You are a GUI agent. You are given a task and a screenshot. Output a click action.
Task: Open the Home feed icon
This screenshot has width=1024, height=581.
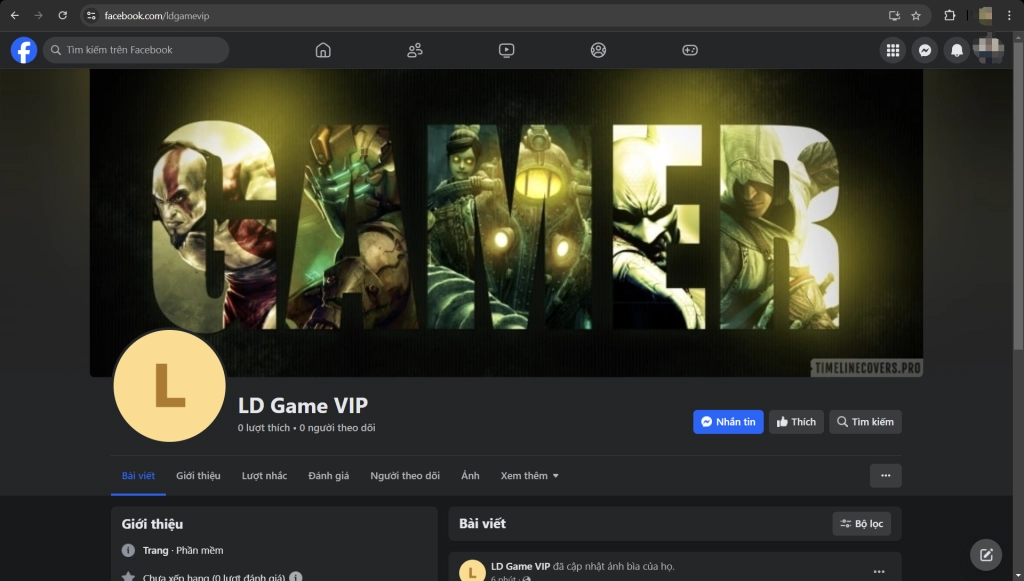coord(322,50)
